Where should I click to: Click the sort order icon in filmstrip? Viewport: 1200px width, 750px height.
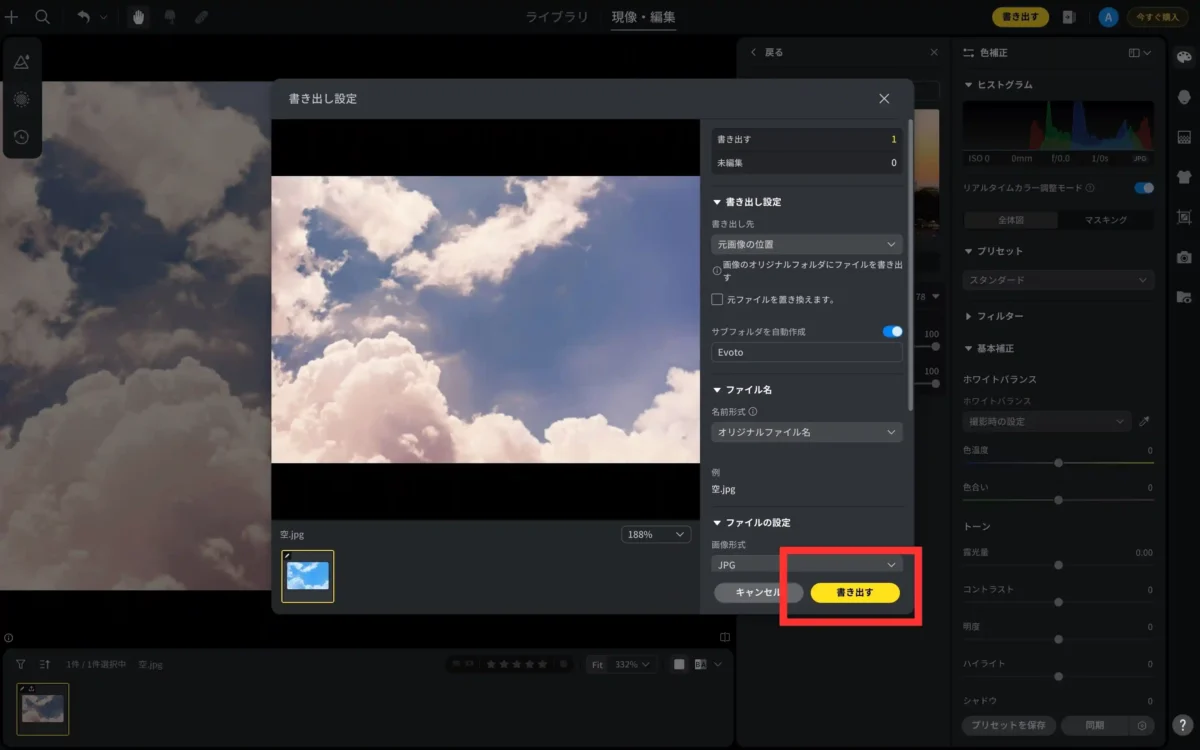[44, 664]
